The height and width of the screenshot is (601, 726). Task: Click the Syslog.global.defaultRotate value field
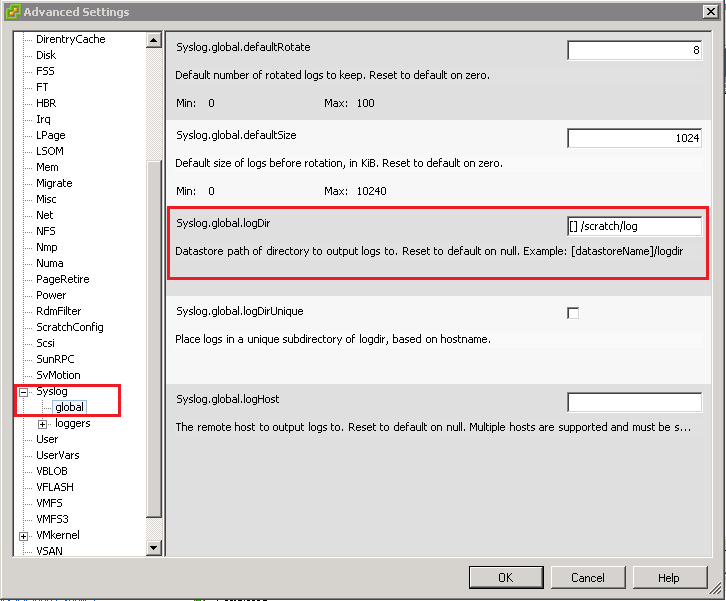(634, 50)
